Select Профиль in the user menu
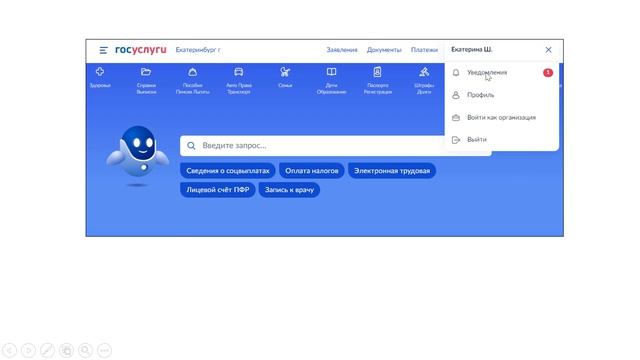This screenshot has width=640, height=360. pyautogui.click(x=502, y=95)
